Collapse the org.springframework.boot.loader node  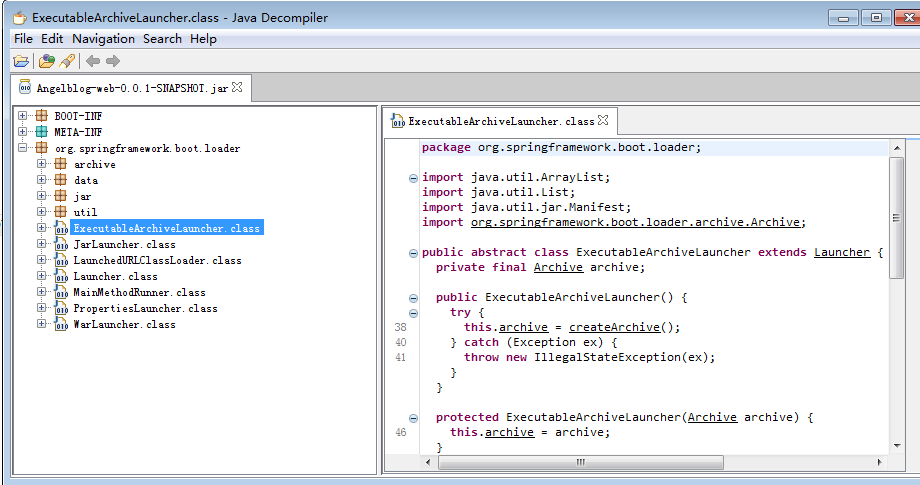(22, 148)
